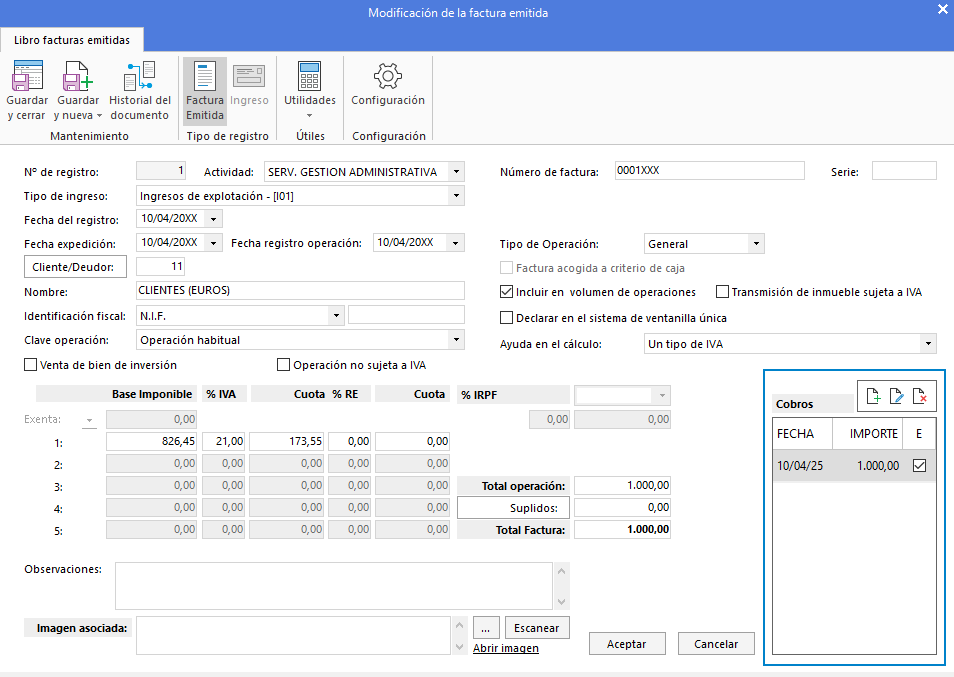Click Serie input field
Image resolution: width=954 pixels, height=677 pixels.
pos(904,170)
